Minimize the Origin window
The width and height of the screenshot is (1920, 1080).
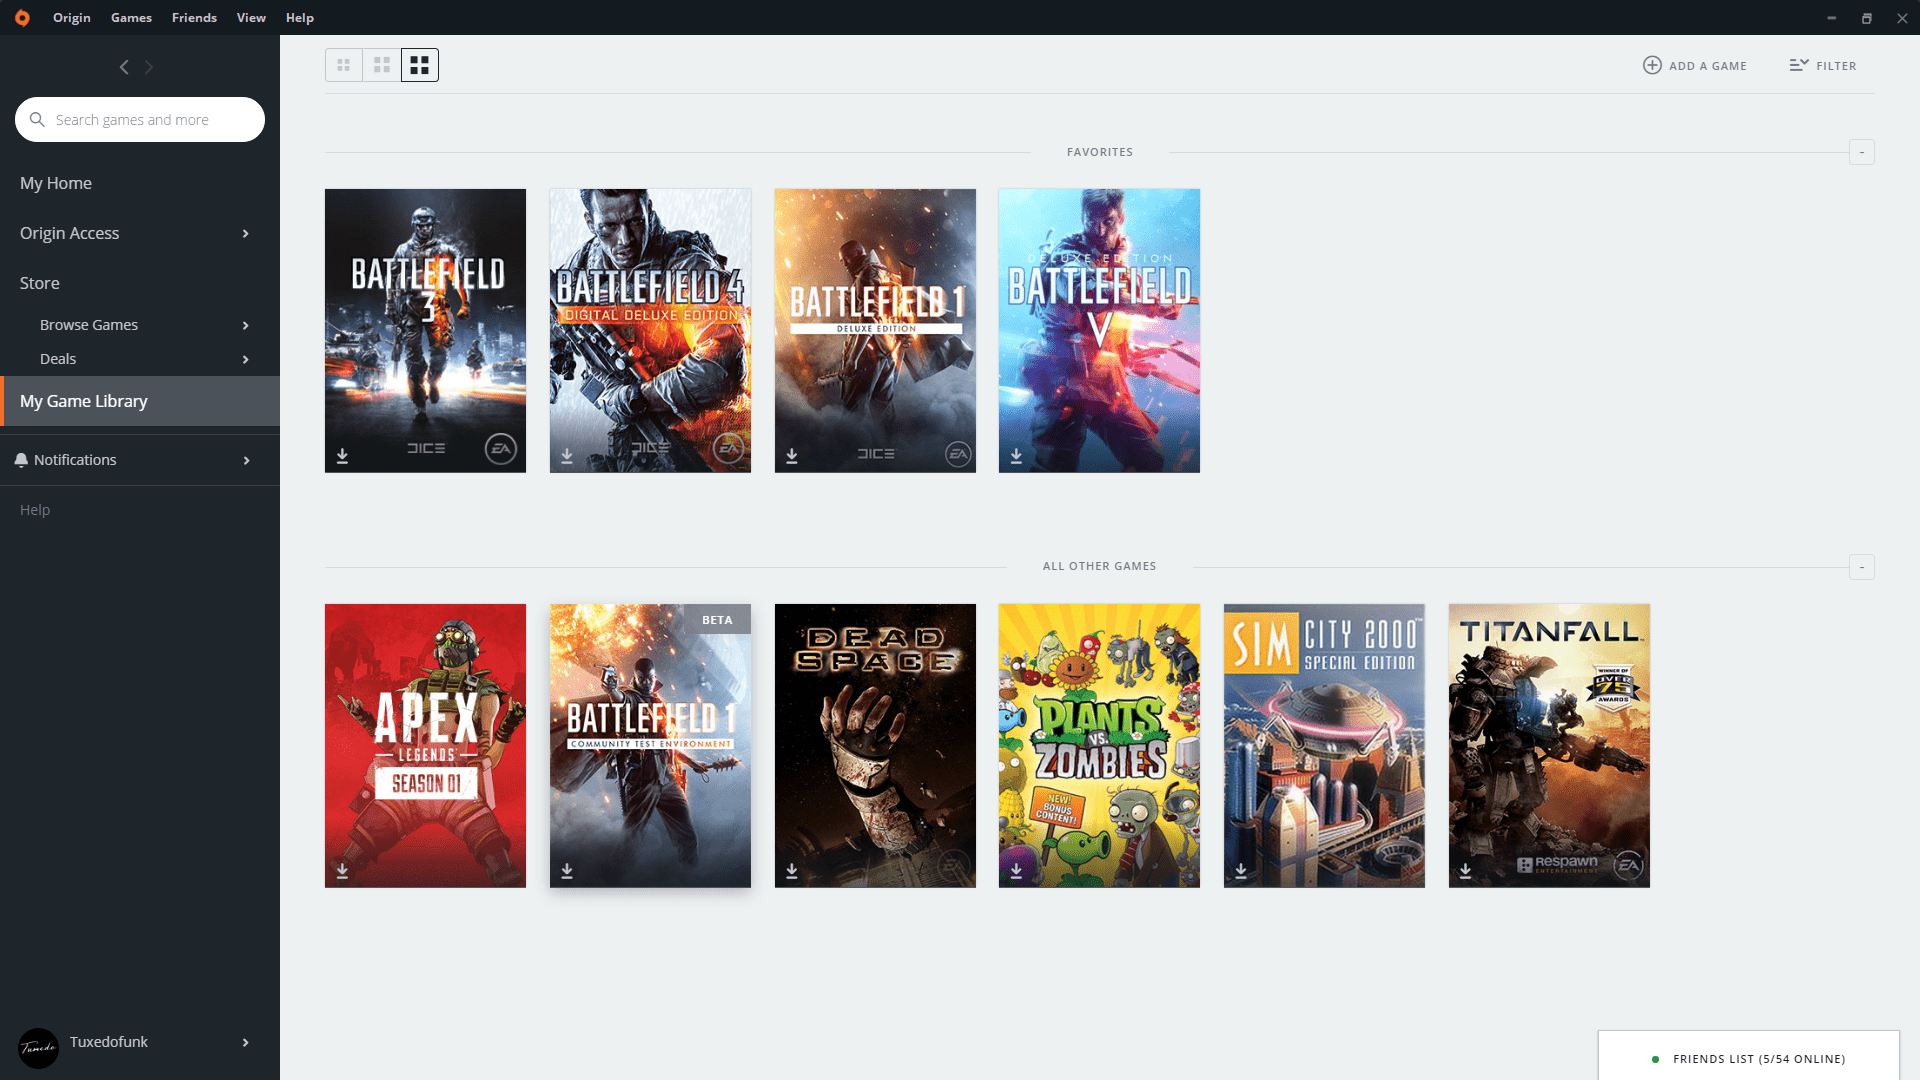(1832, 18)
